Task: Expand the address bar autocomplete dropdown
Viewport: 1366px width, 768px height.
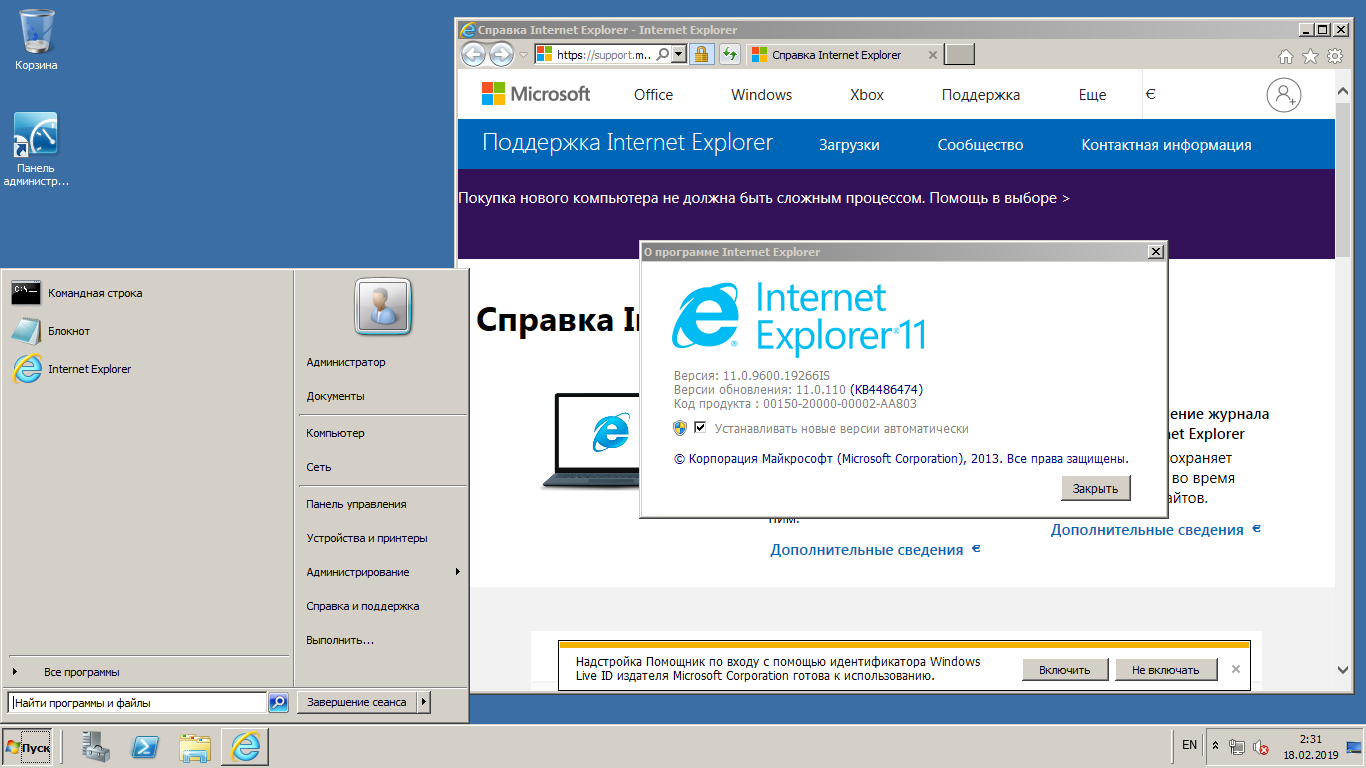Action: click(x=679, y=55)
